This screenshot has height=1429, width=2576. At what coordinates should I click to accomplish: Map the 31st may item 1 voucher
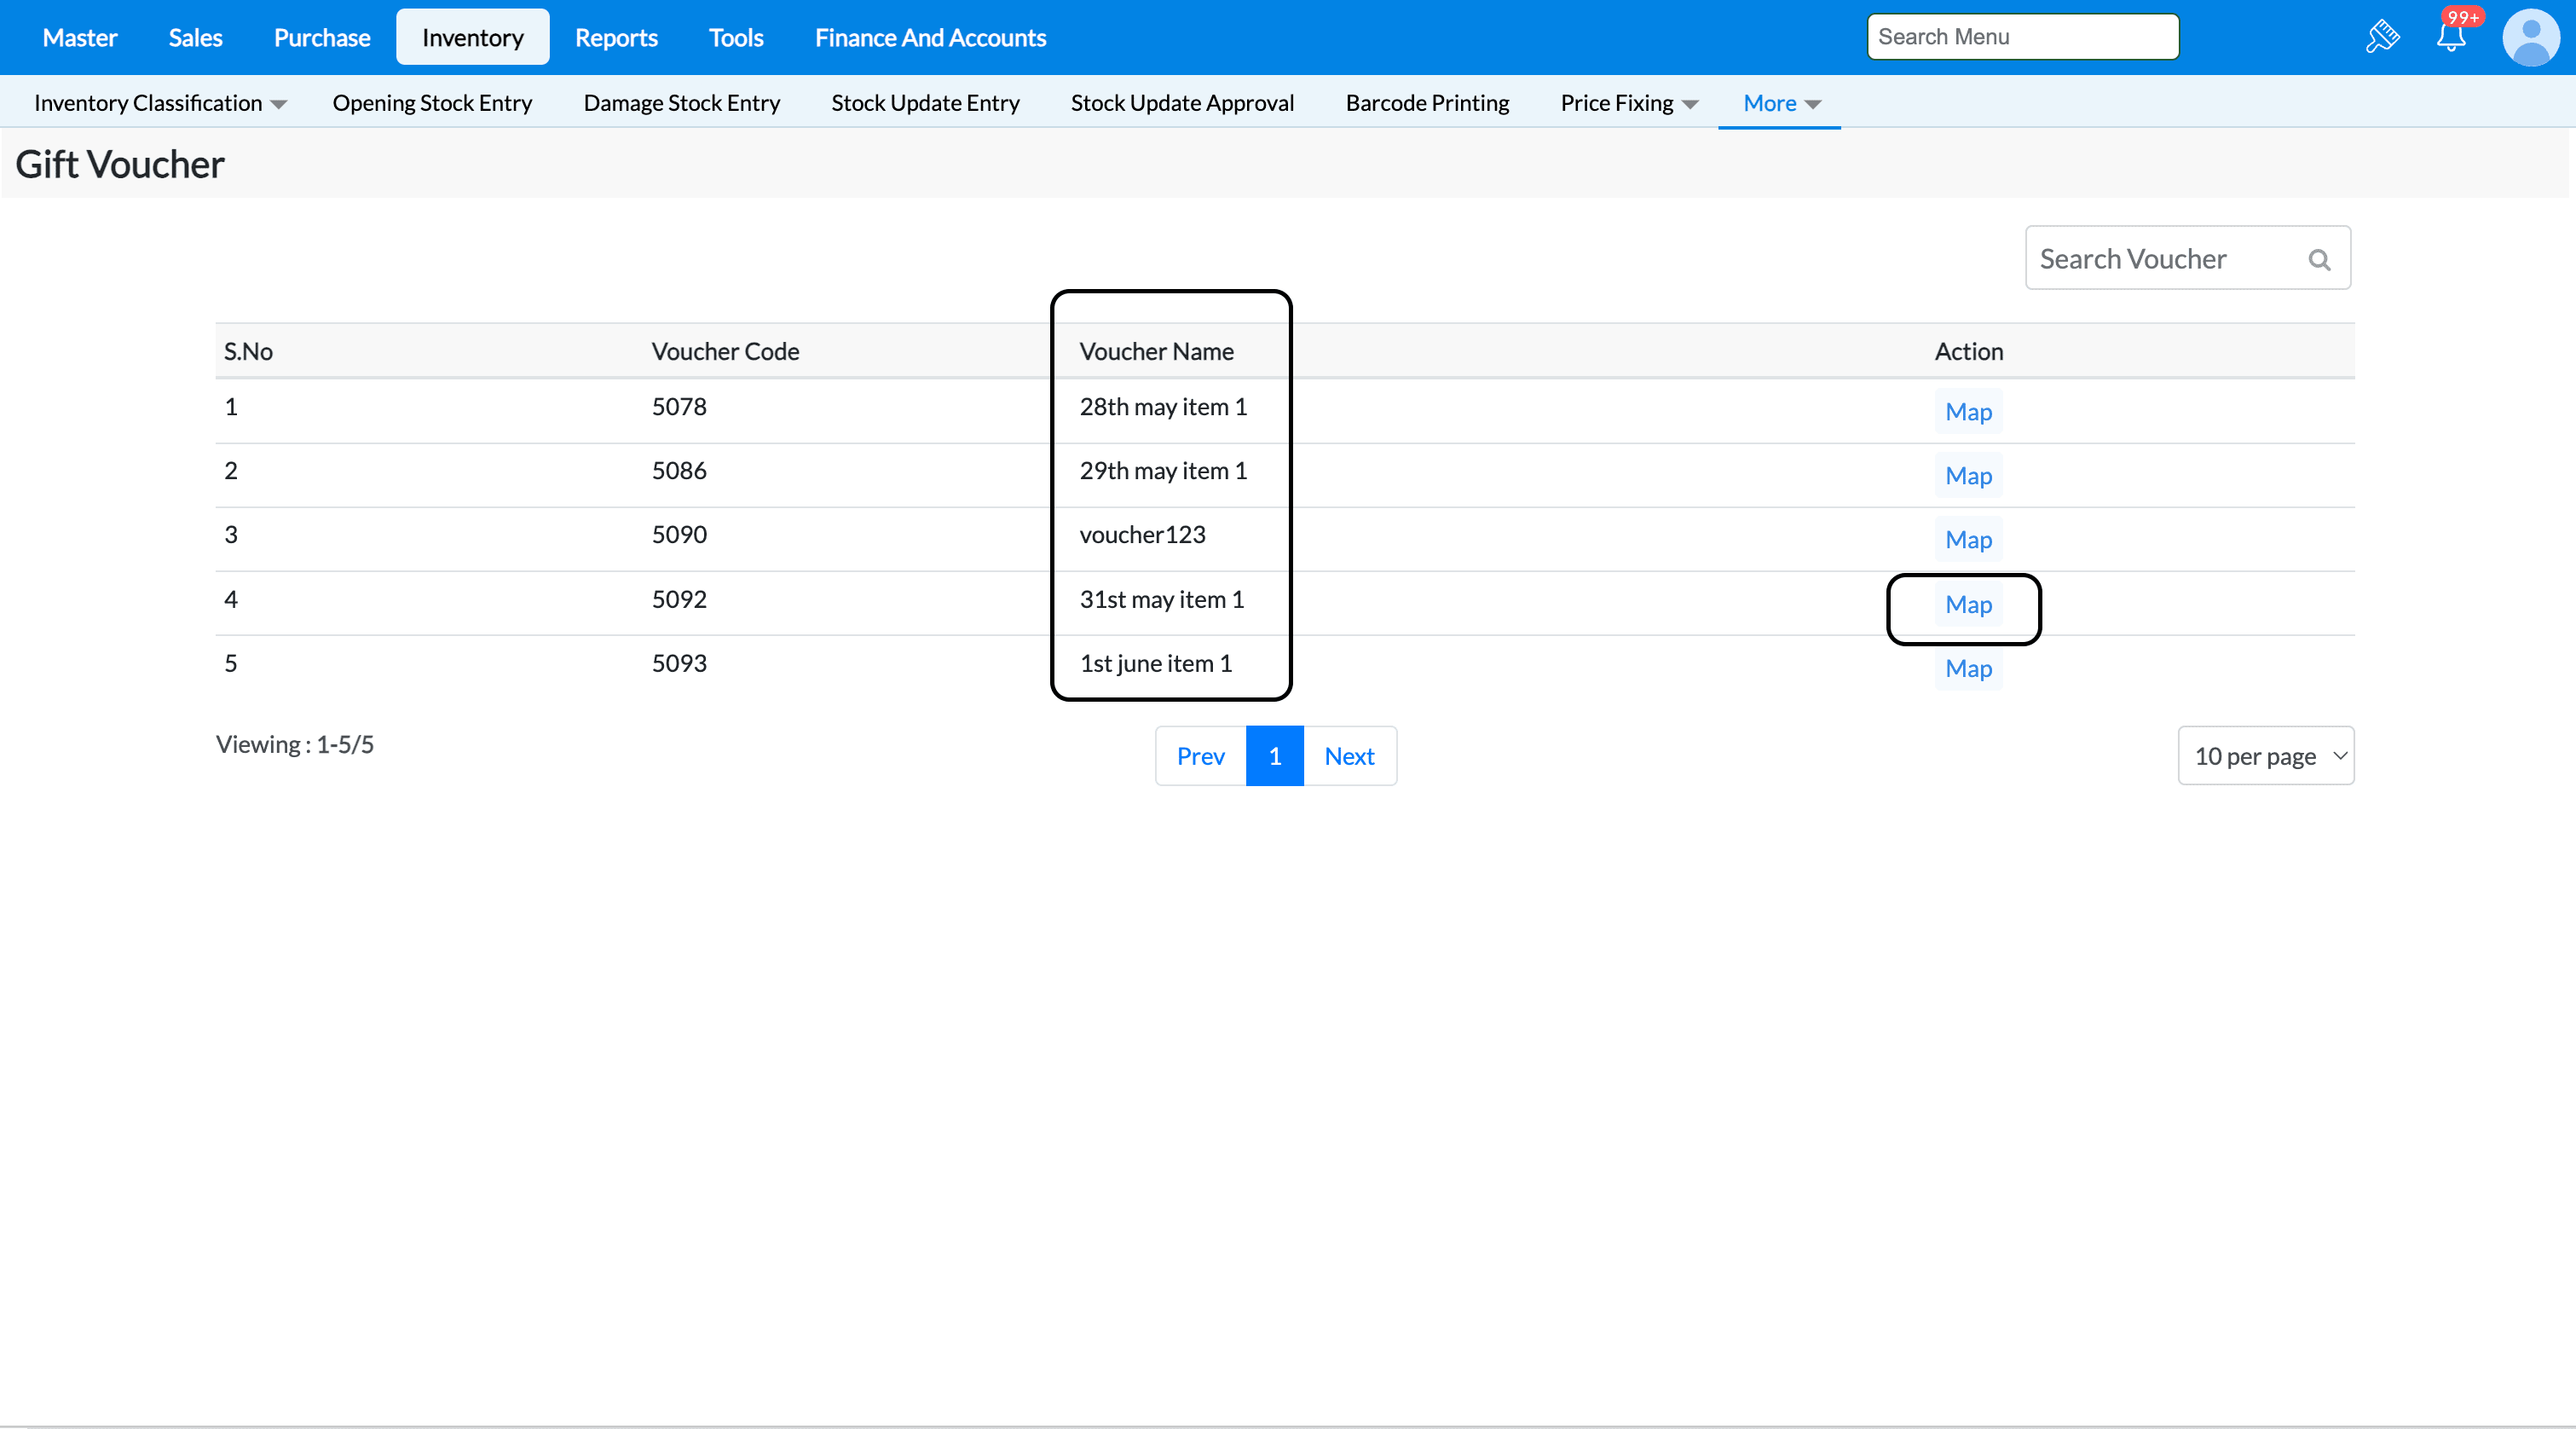click(x=1967, y=605)
